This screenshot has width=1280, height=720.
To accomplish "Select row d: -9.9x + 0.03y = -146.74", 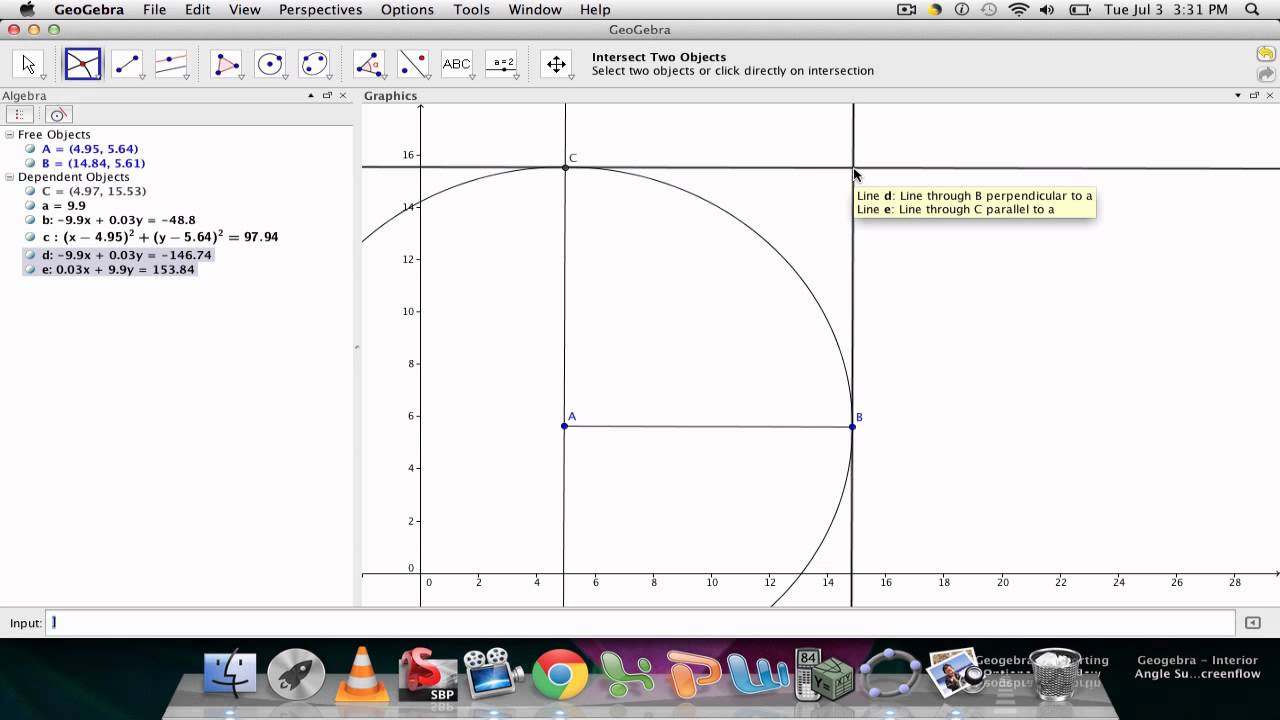I will pos(118,255).
